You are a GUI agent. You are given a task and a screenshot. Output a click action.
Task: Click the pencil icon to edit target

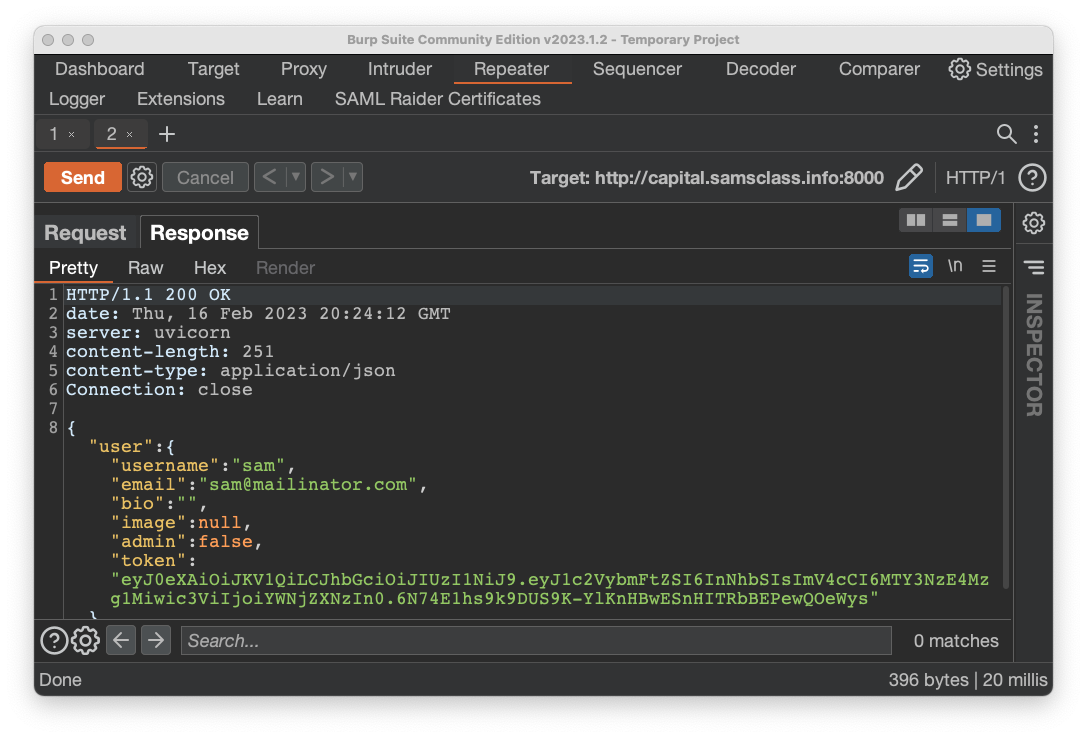[908, 178]
